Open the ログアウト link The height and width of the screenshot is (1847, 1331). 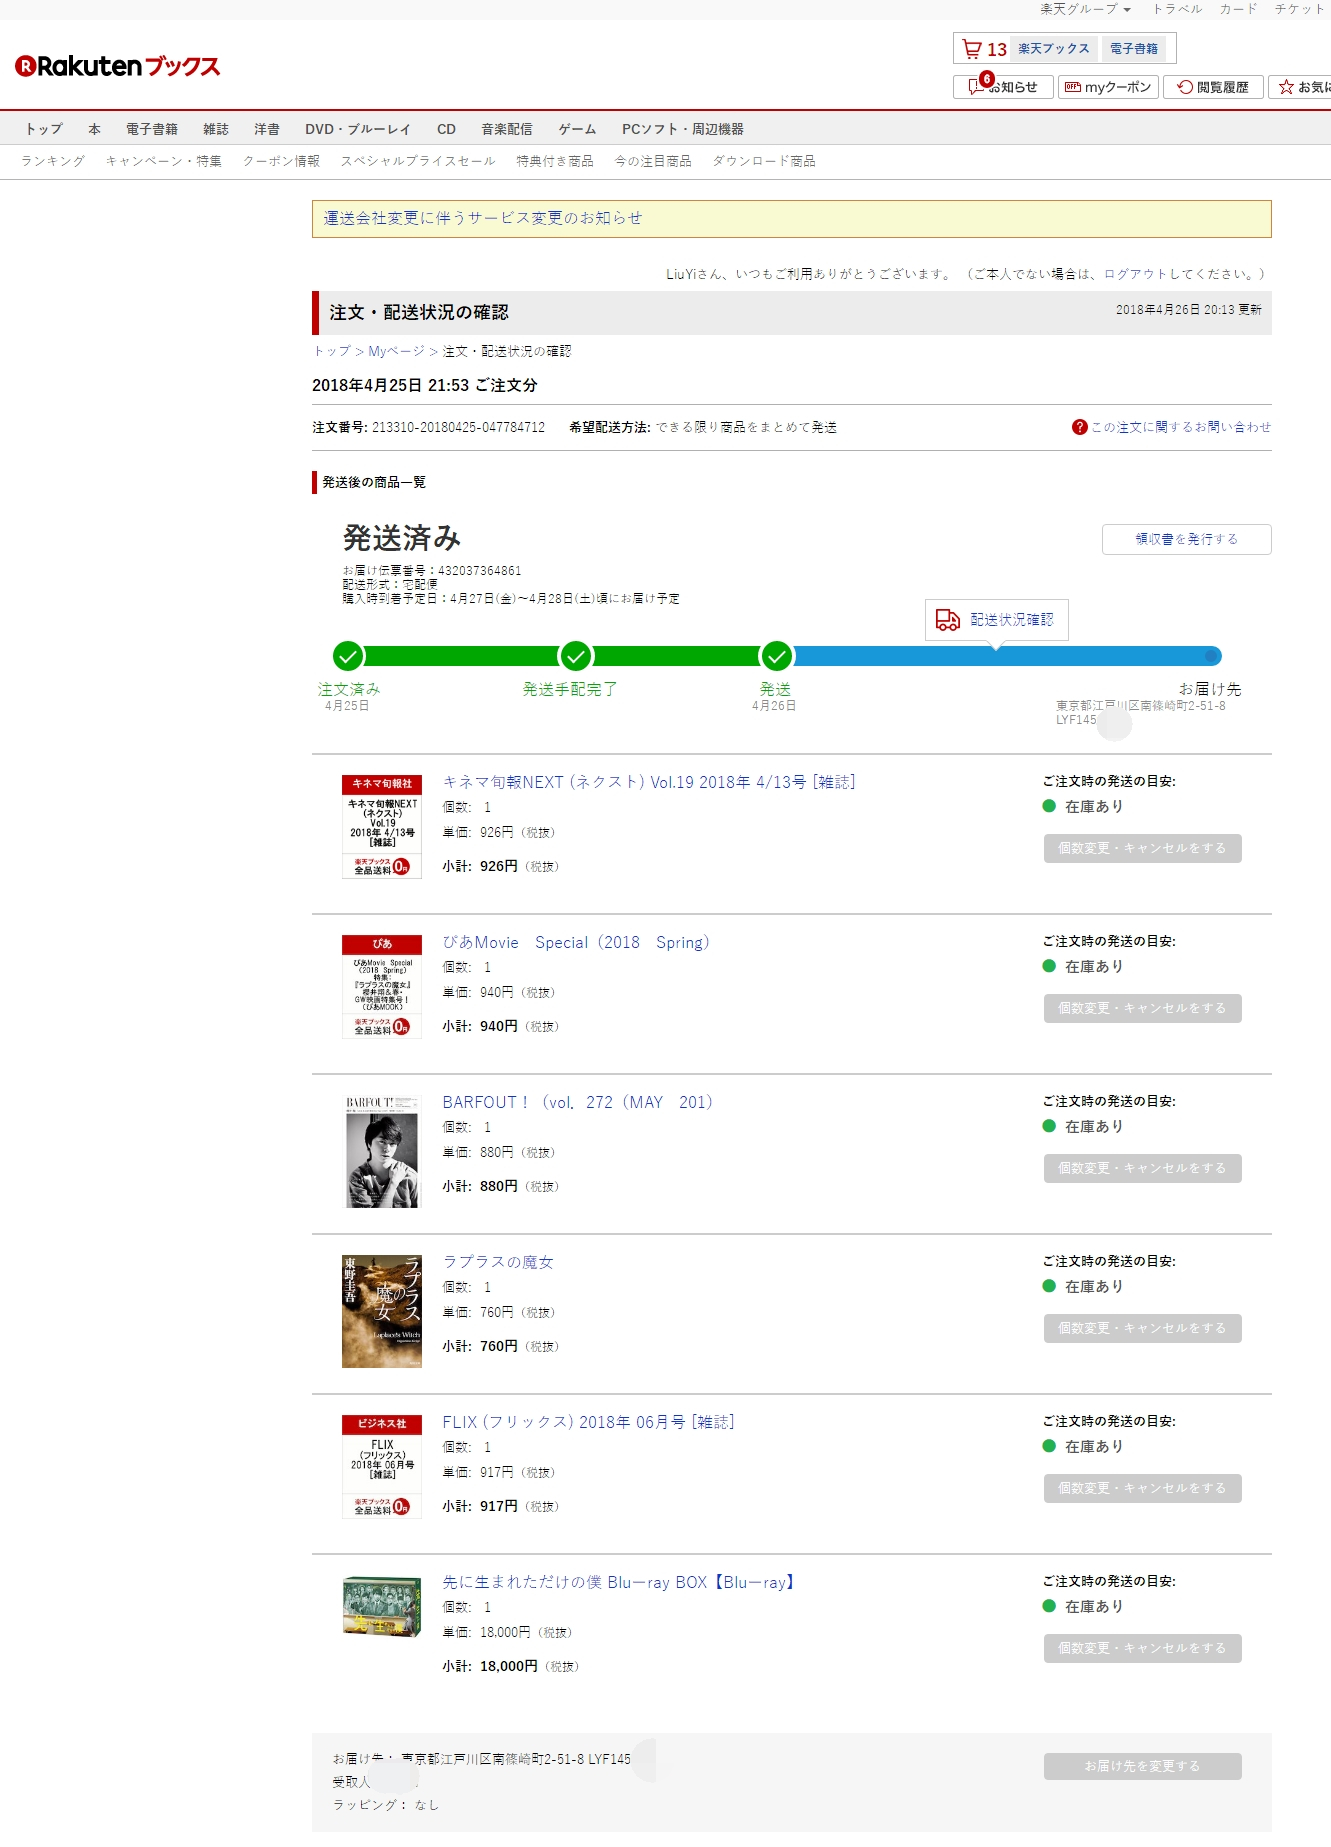1135,274
